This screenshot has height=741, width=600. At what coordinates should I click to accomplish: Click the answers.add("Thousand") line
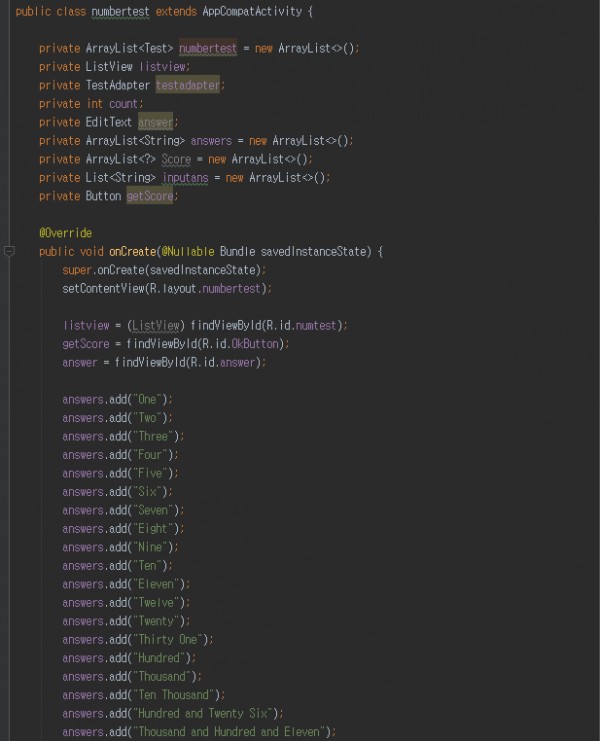pos(132,676)
